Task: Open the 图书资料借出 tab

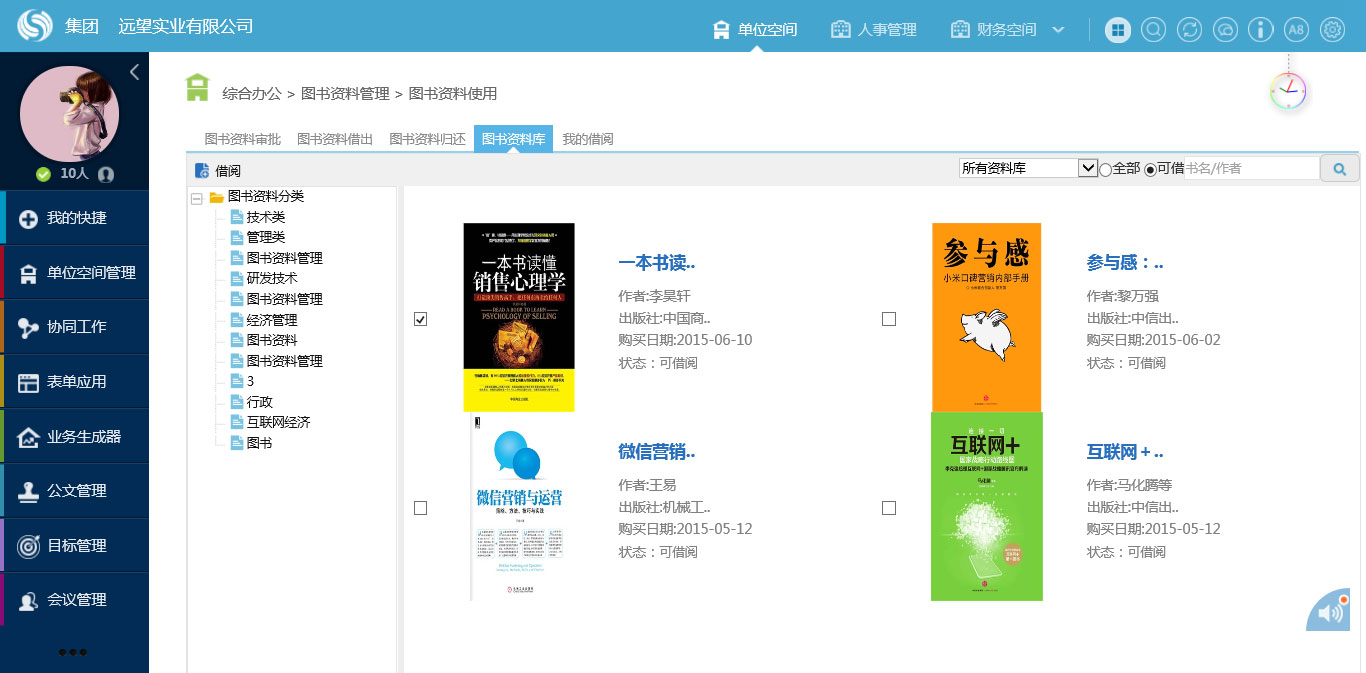Action: click(x=335, y=139)
